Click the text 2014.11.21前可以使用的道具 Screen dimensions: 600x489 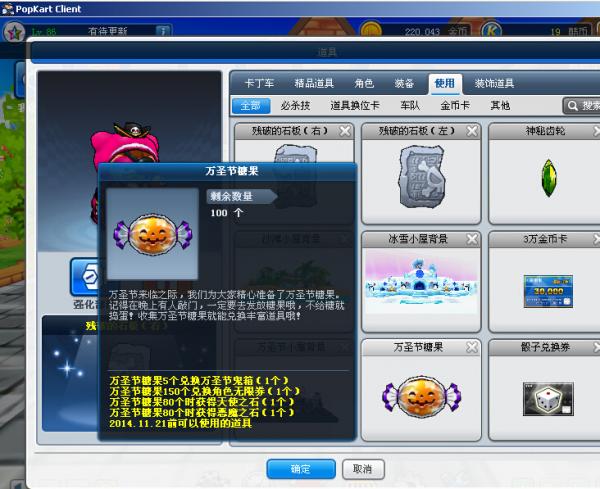pos(180,424)
